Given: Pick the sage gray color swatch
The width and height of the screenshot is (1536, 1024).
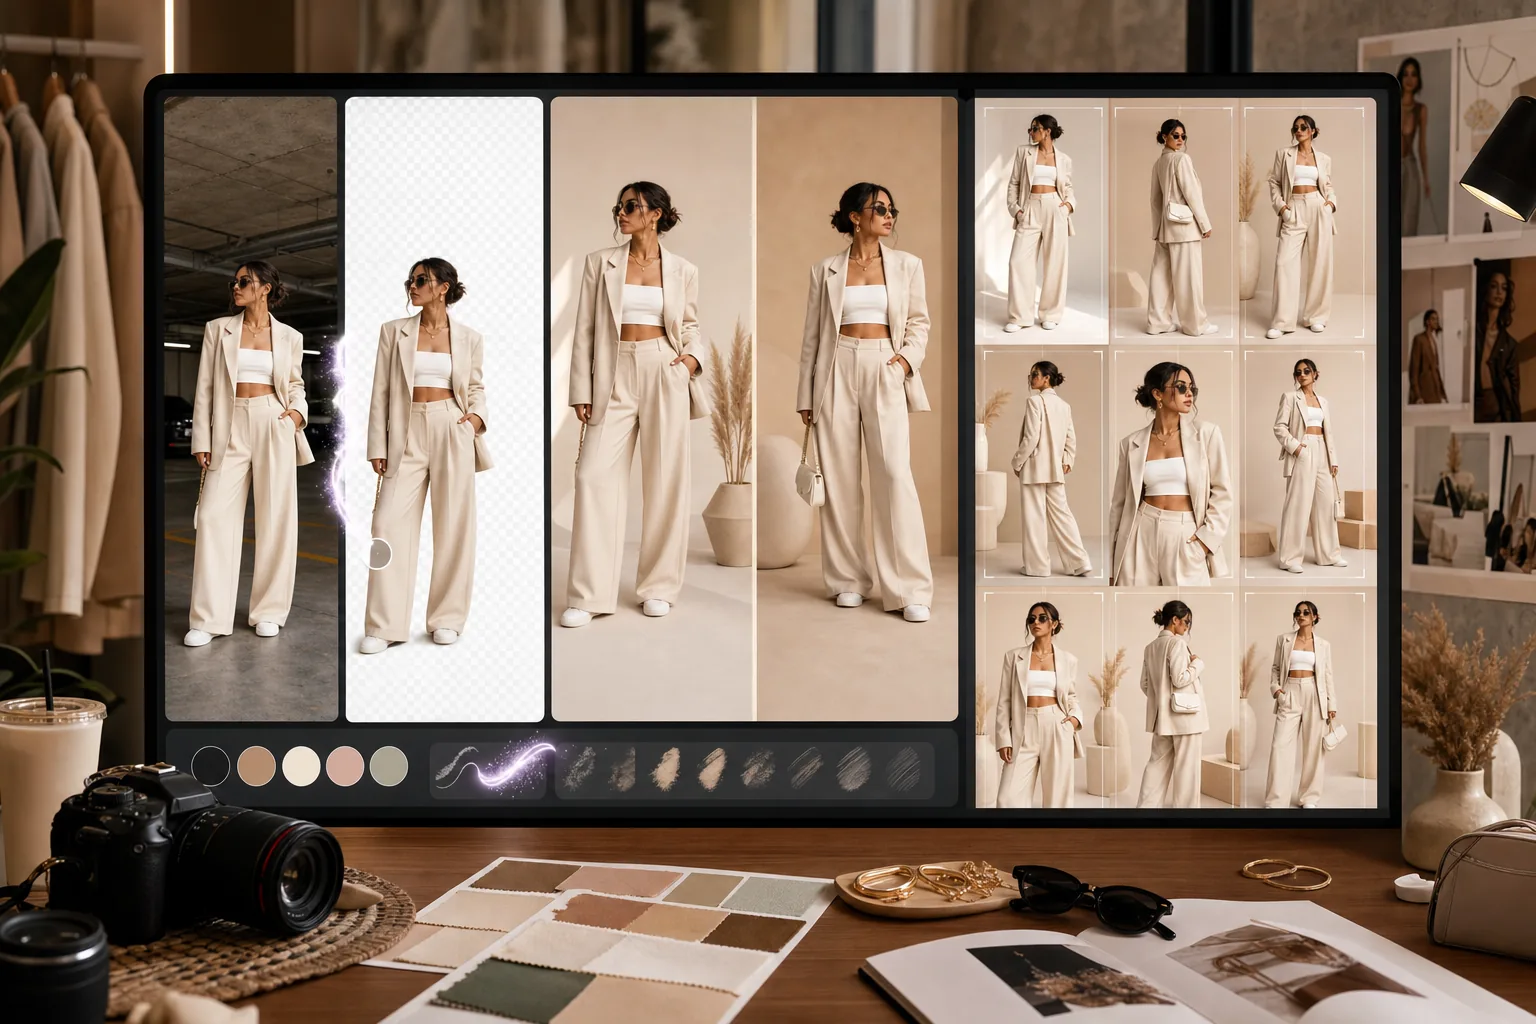Looking at the screenshot, I should tap(389, 767).
